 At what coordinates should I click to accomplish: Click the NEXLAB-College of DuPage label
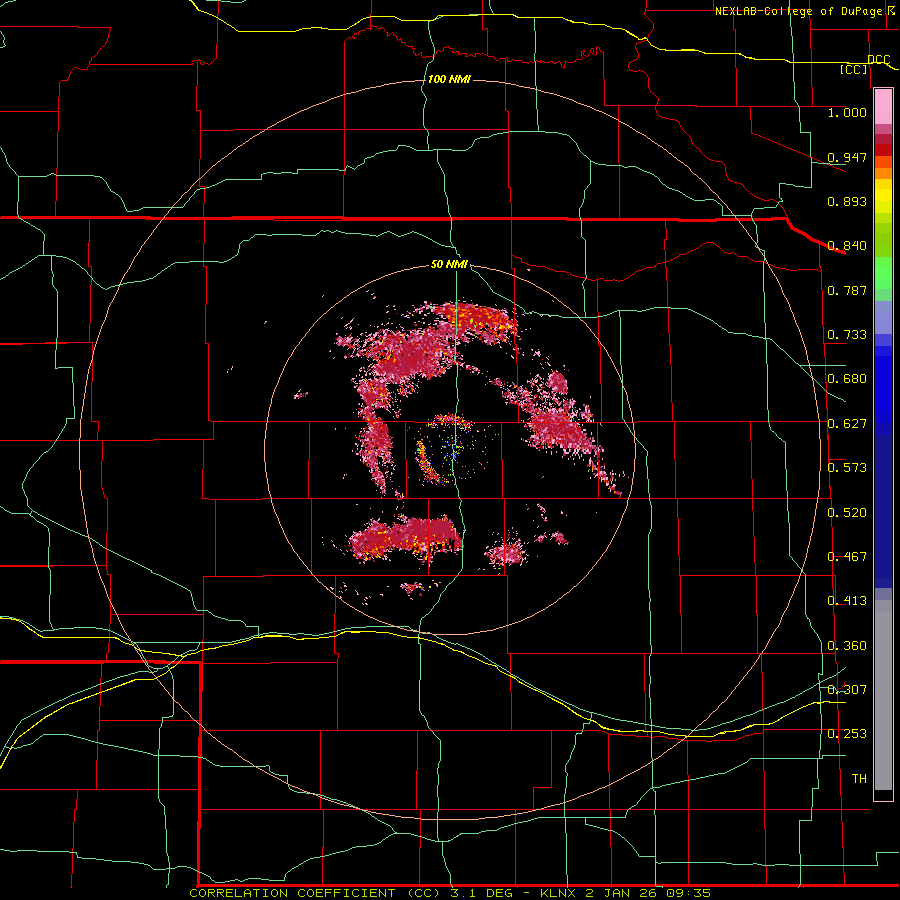pos(798,11)
